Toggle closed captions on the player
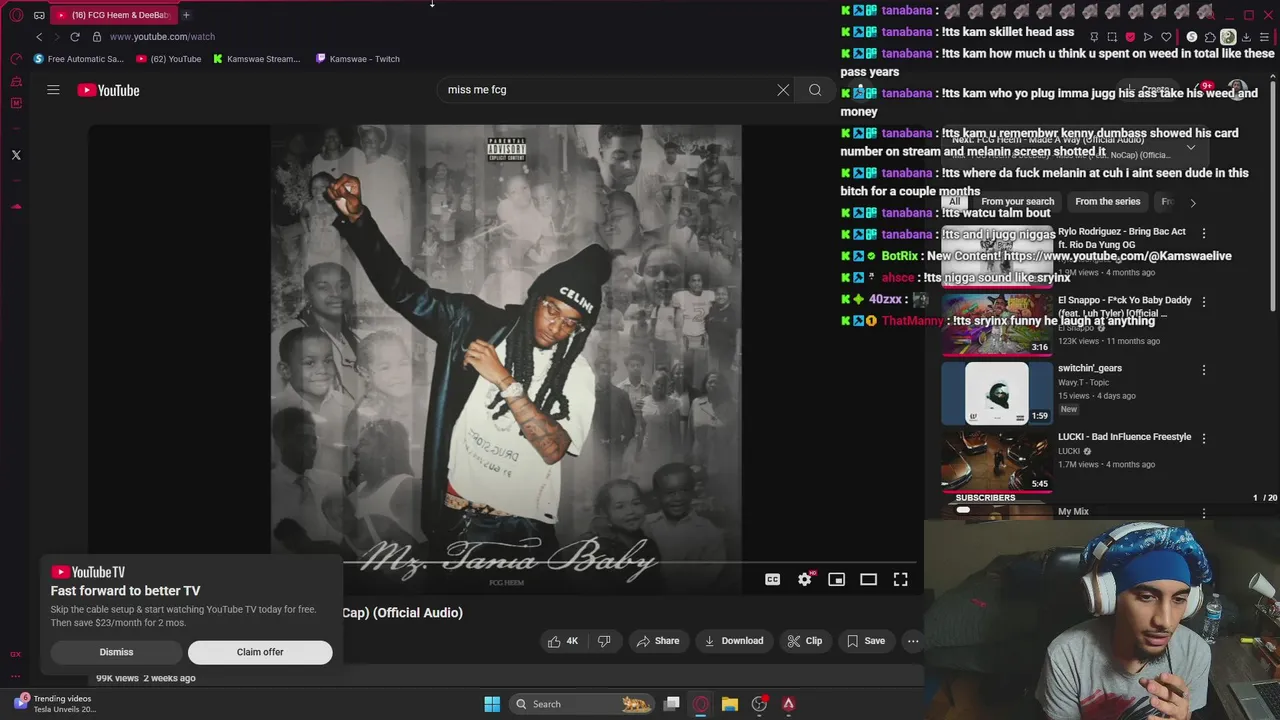Image resolution: width=1280 pixels, height=720 pixels. pos(772,579)
